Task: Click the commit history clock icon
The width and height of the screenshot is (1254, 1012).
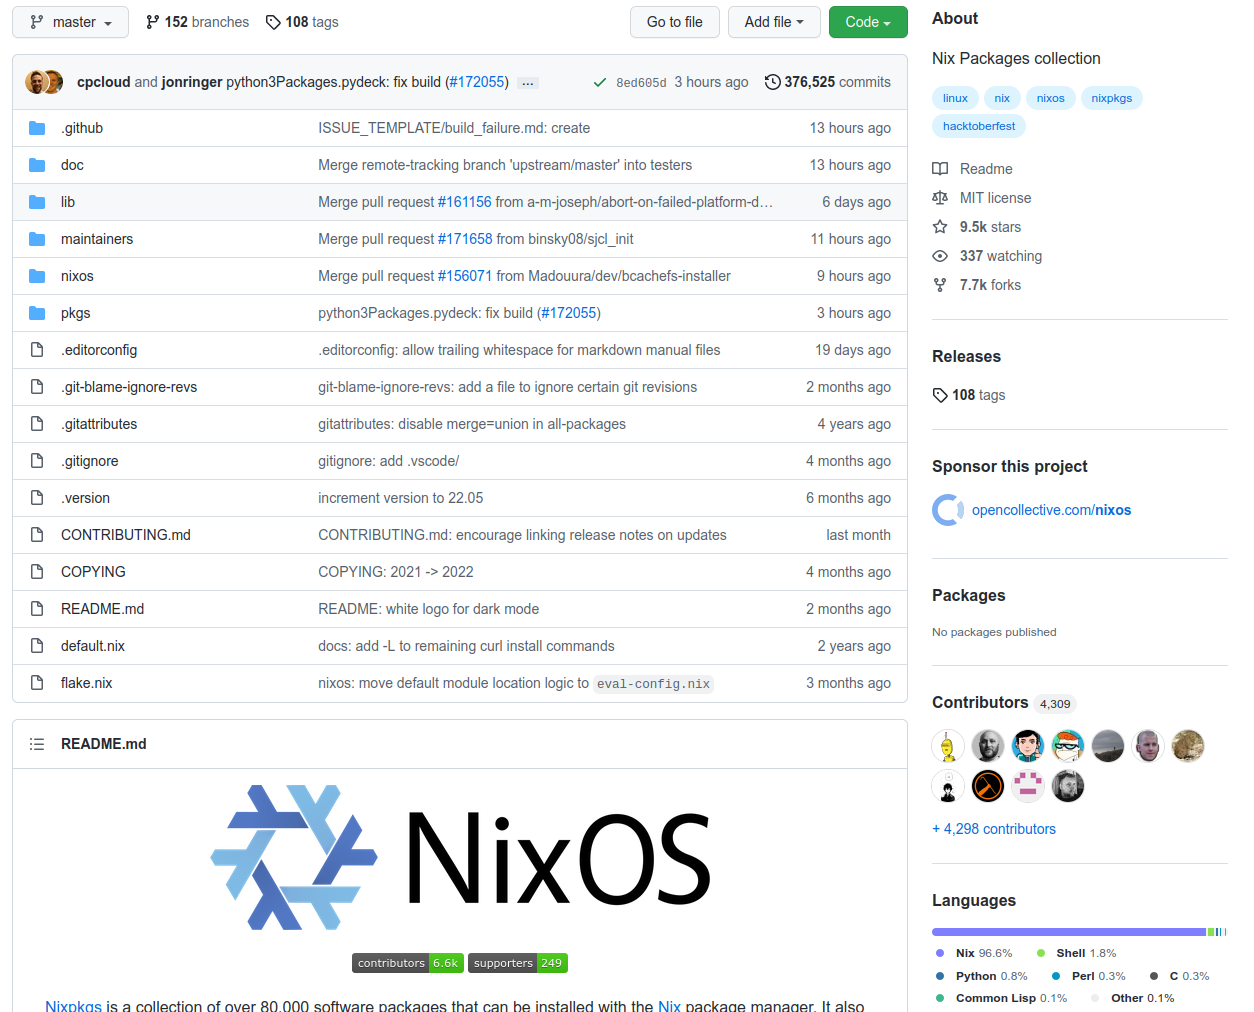Action: pyautogui.click(x=773, y=82)
